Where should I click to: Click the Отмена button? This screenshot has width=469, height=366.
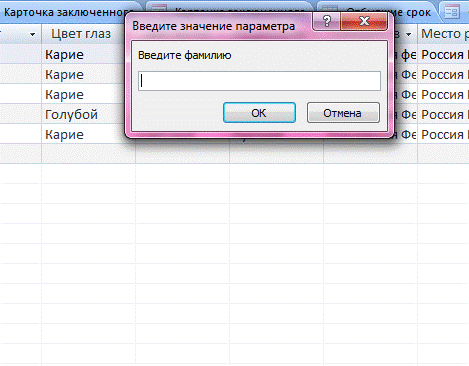[343, 113]
